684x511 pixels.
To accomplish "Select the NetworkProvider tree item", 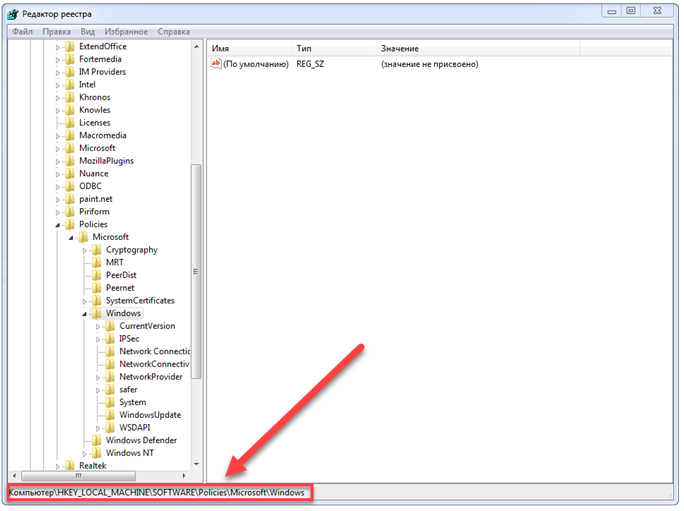I will point(150,377).
